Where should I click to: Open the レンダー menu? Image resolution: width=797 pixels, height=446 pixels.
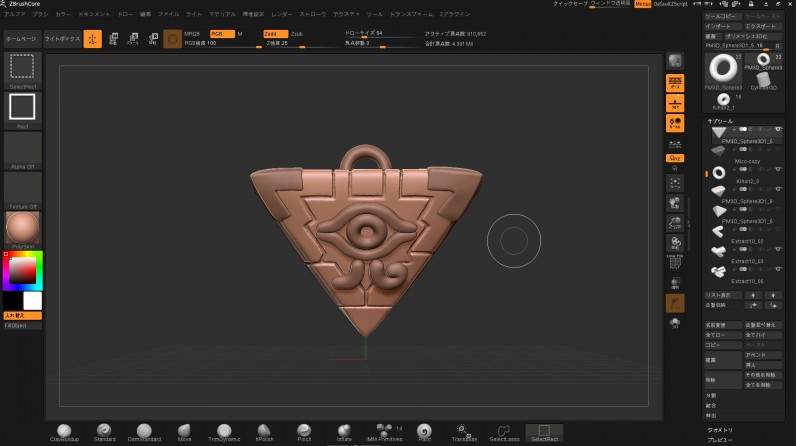282,15
